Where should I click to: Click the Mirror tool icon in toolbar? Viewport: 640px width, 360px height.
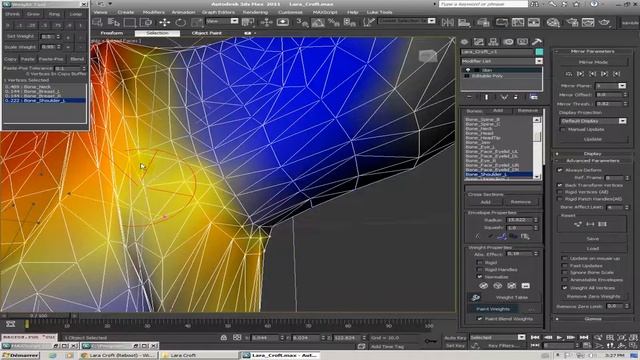click(447, 22)
